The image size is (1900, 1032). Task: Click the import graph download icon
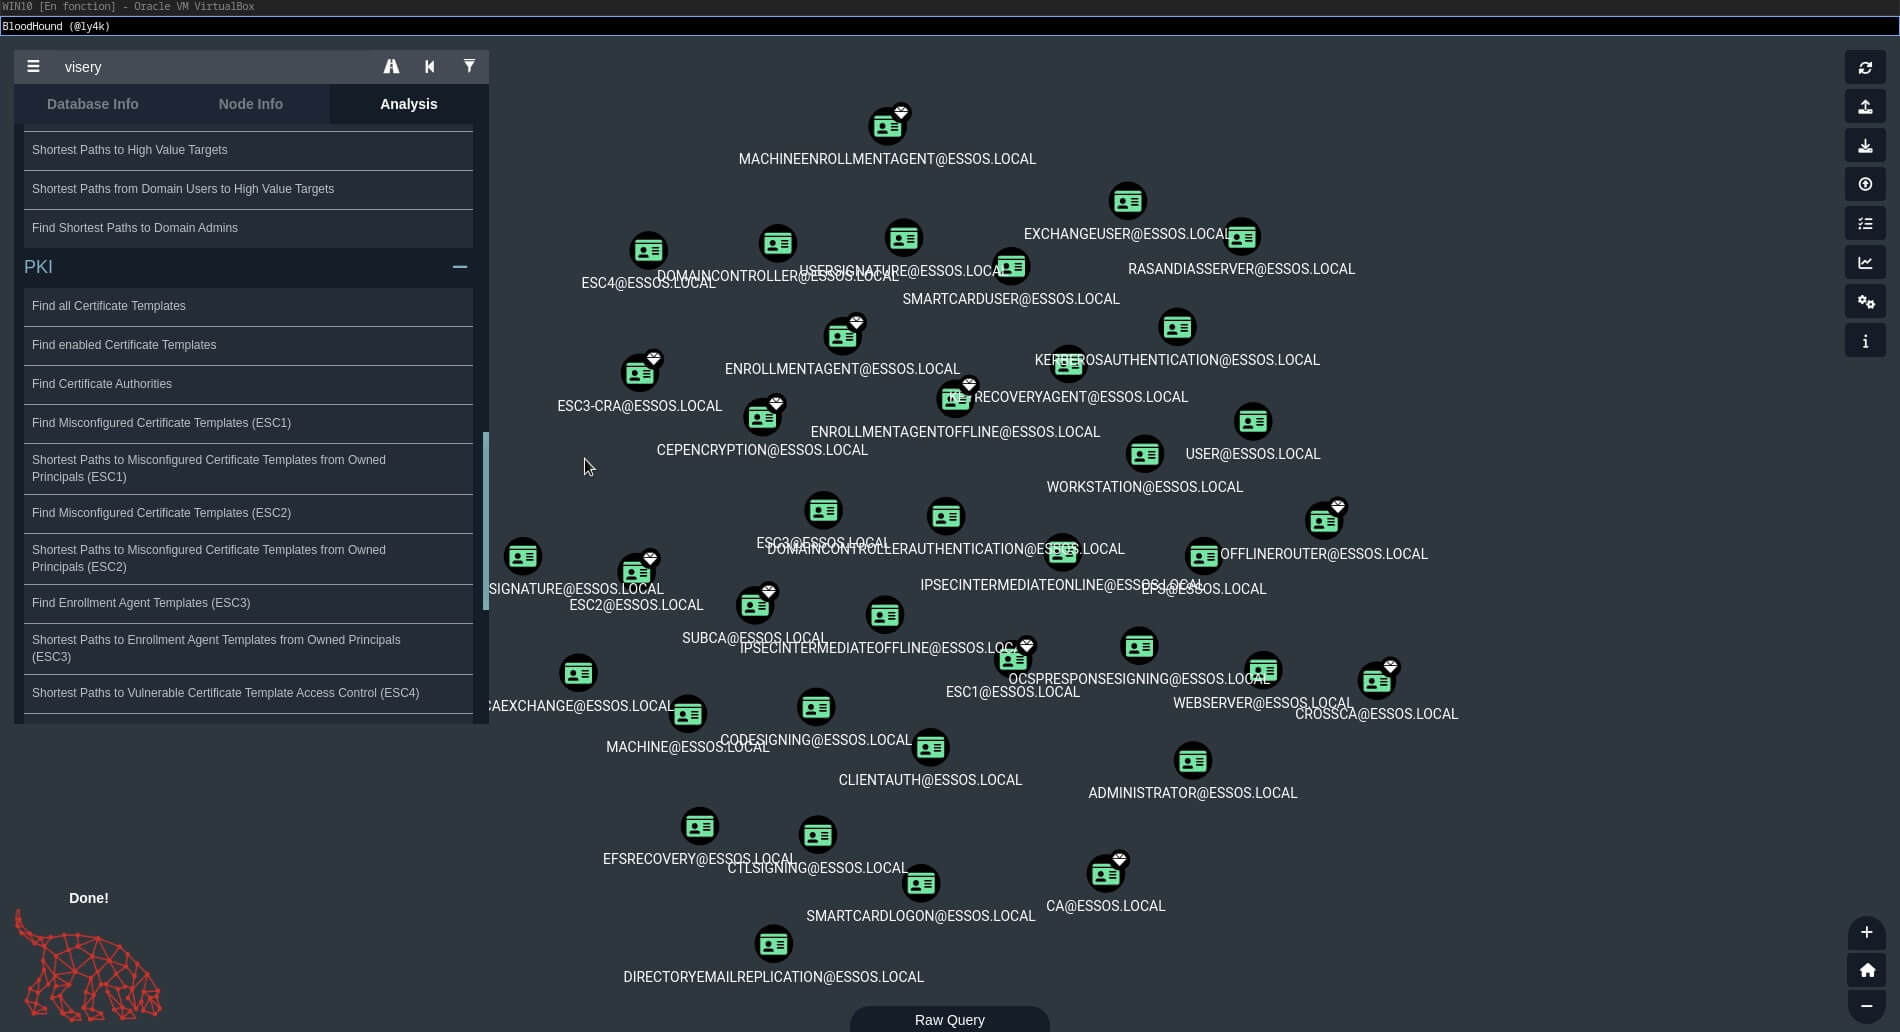point(1865,146)
